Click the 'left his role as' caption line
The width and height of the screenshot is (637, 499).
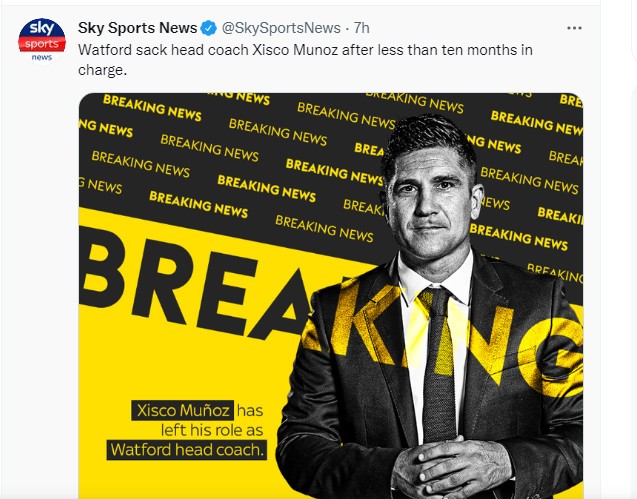(x=212, y=430)
